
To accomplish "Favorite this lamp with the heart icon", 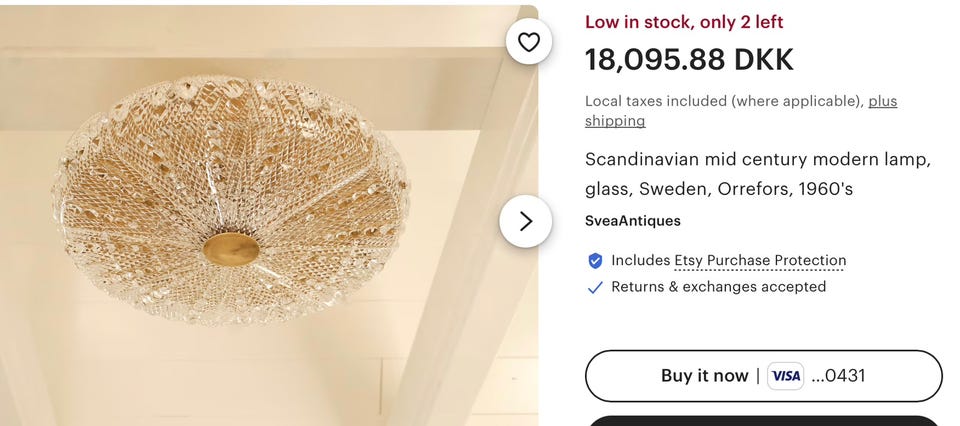I will (x=529, y=41).
